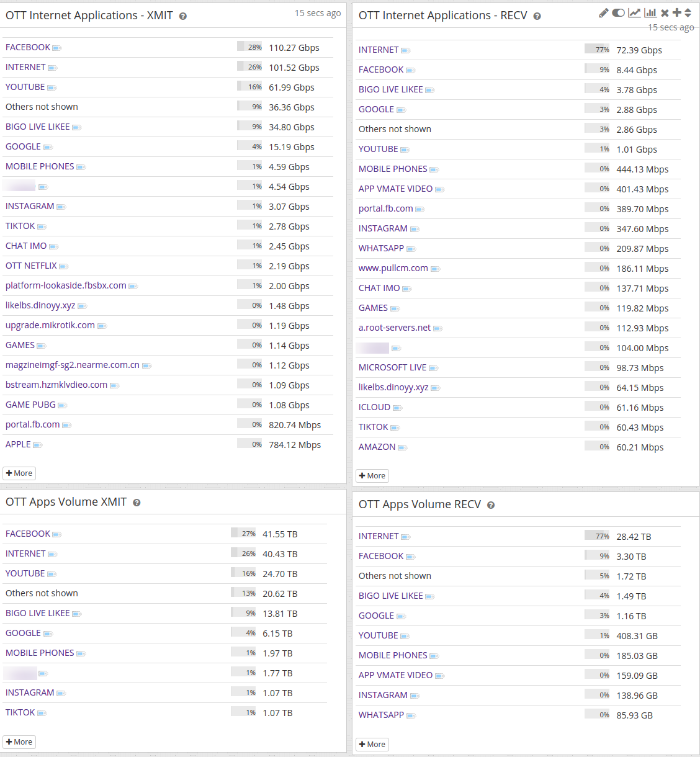Open magzineimgf-sg2.nearme.com.cn link
The height and width of the screenshot is (757, 700).
72,365
